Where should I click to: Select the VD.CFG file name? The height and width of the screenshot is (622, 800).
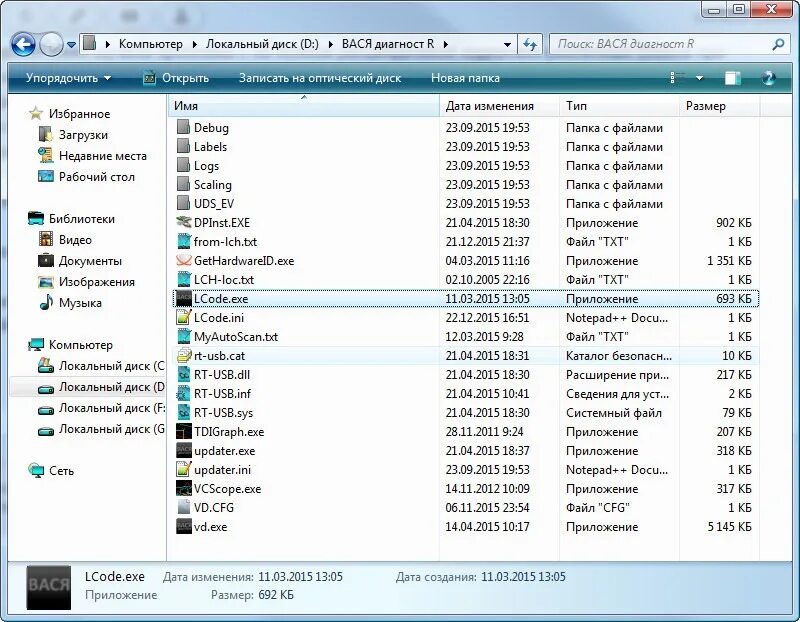click(214, 508)
